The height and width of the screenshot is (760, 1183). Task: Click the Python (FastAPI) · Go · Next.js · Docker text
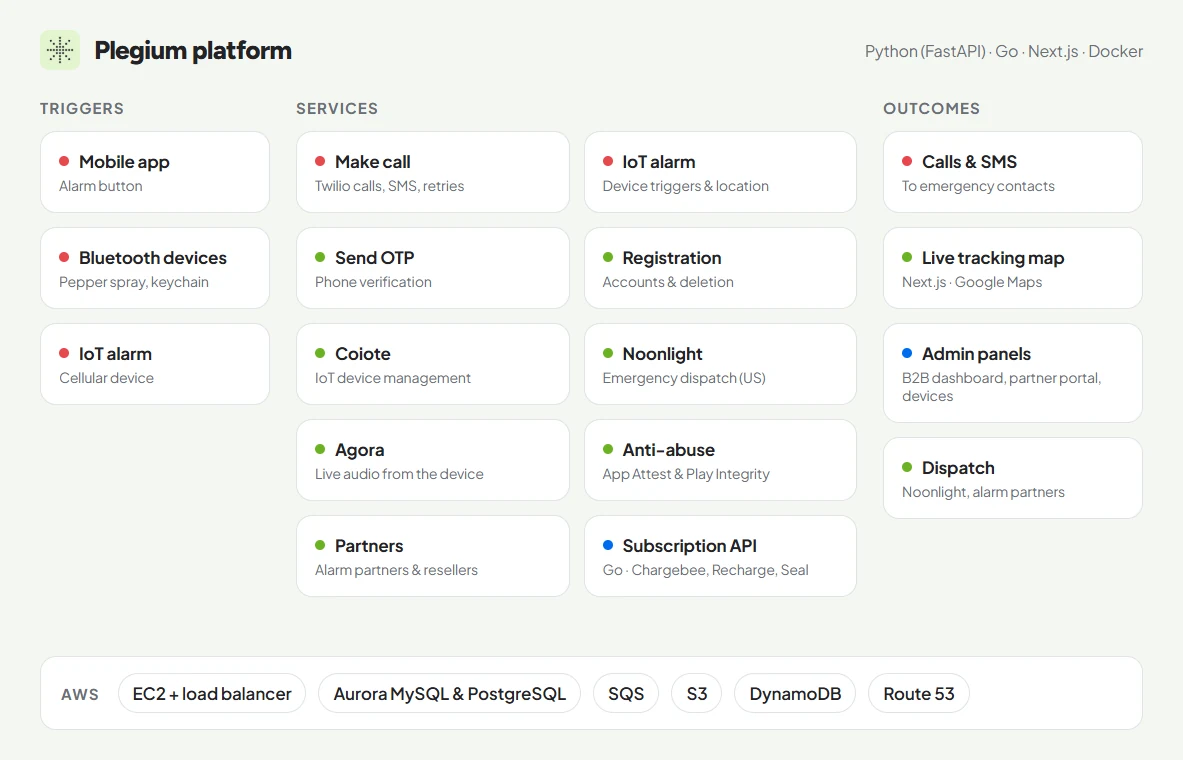1003,51
